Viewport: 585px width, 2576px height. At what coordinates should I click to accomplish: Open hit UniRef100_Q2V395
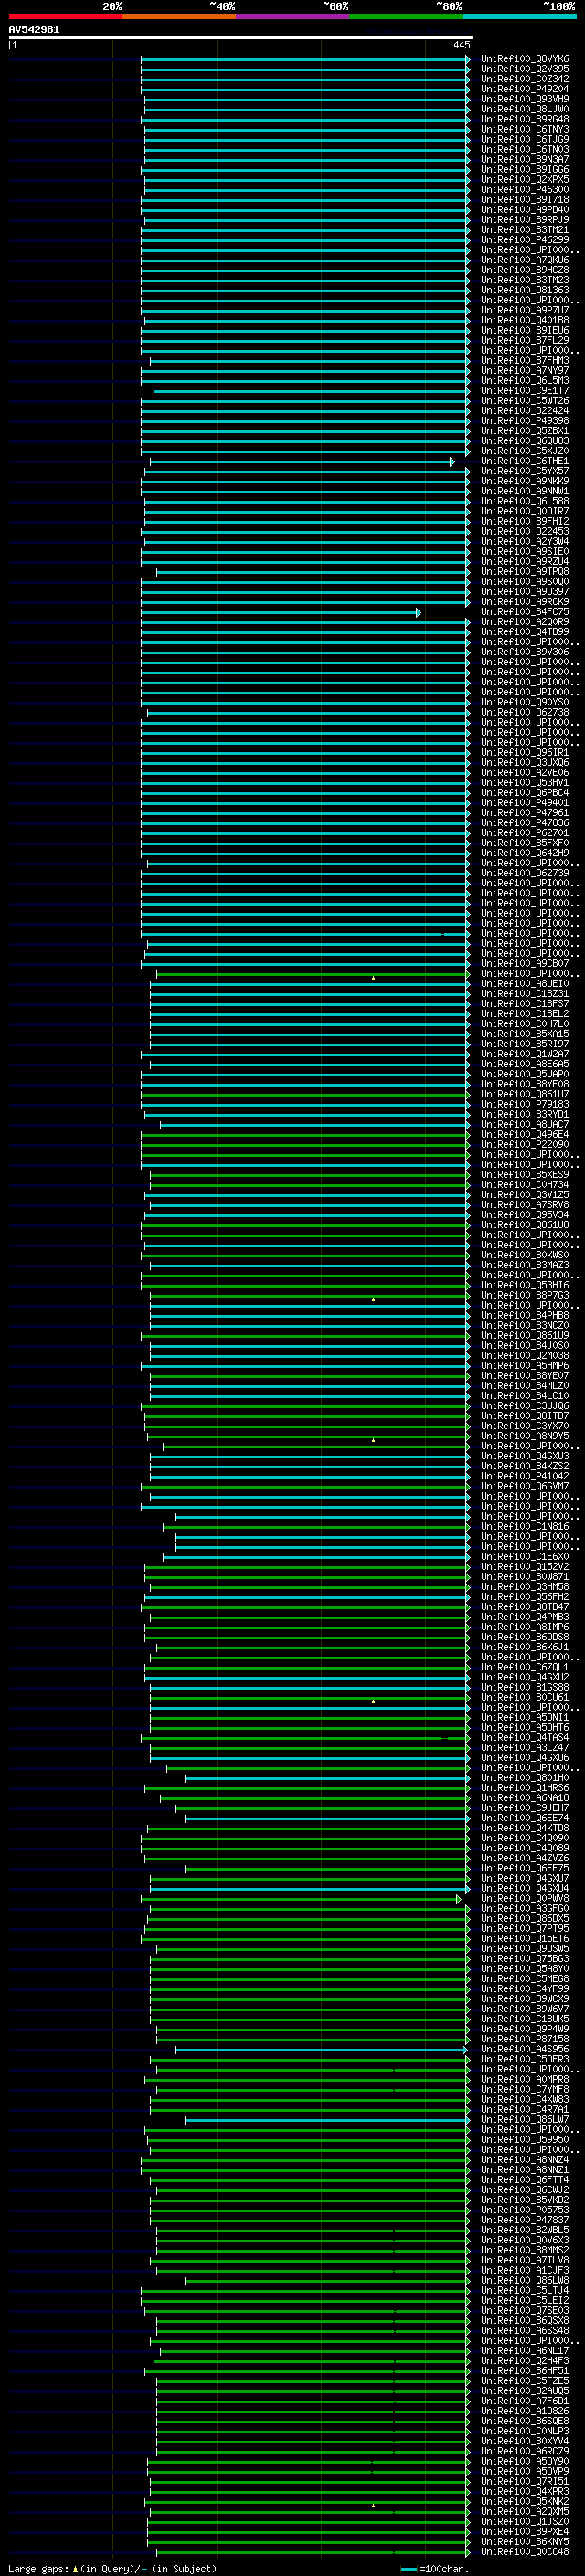524,69
